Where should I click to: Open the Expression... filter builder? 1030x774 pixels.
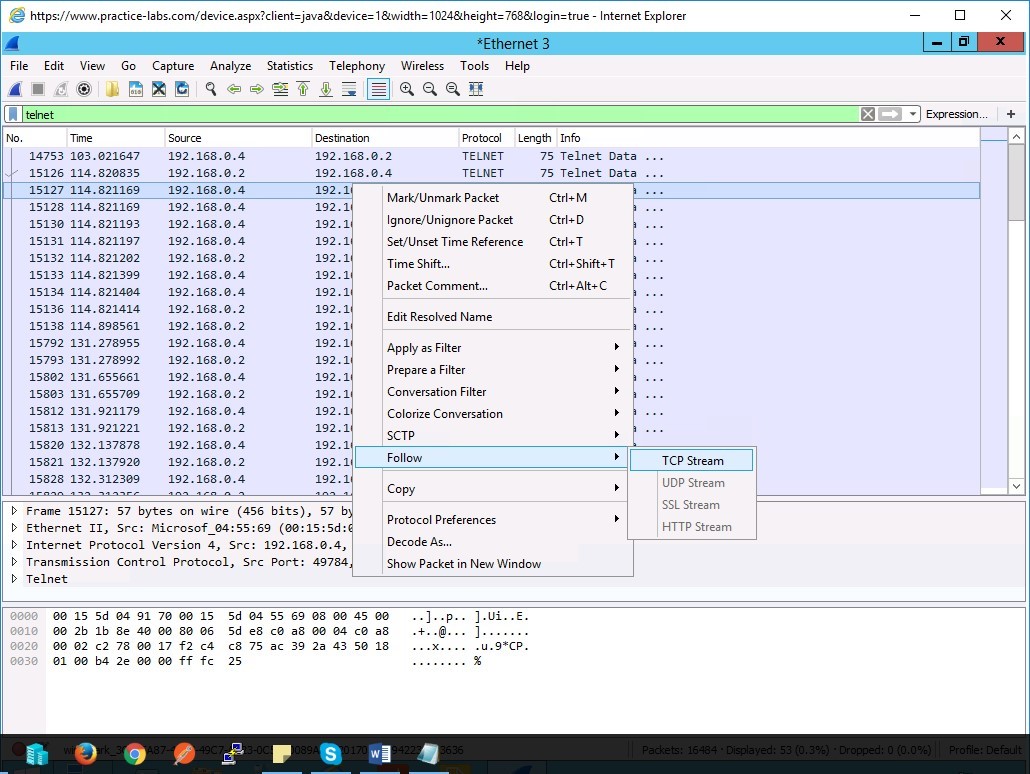pos(956,114)
